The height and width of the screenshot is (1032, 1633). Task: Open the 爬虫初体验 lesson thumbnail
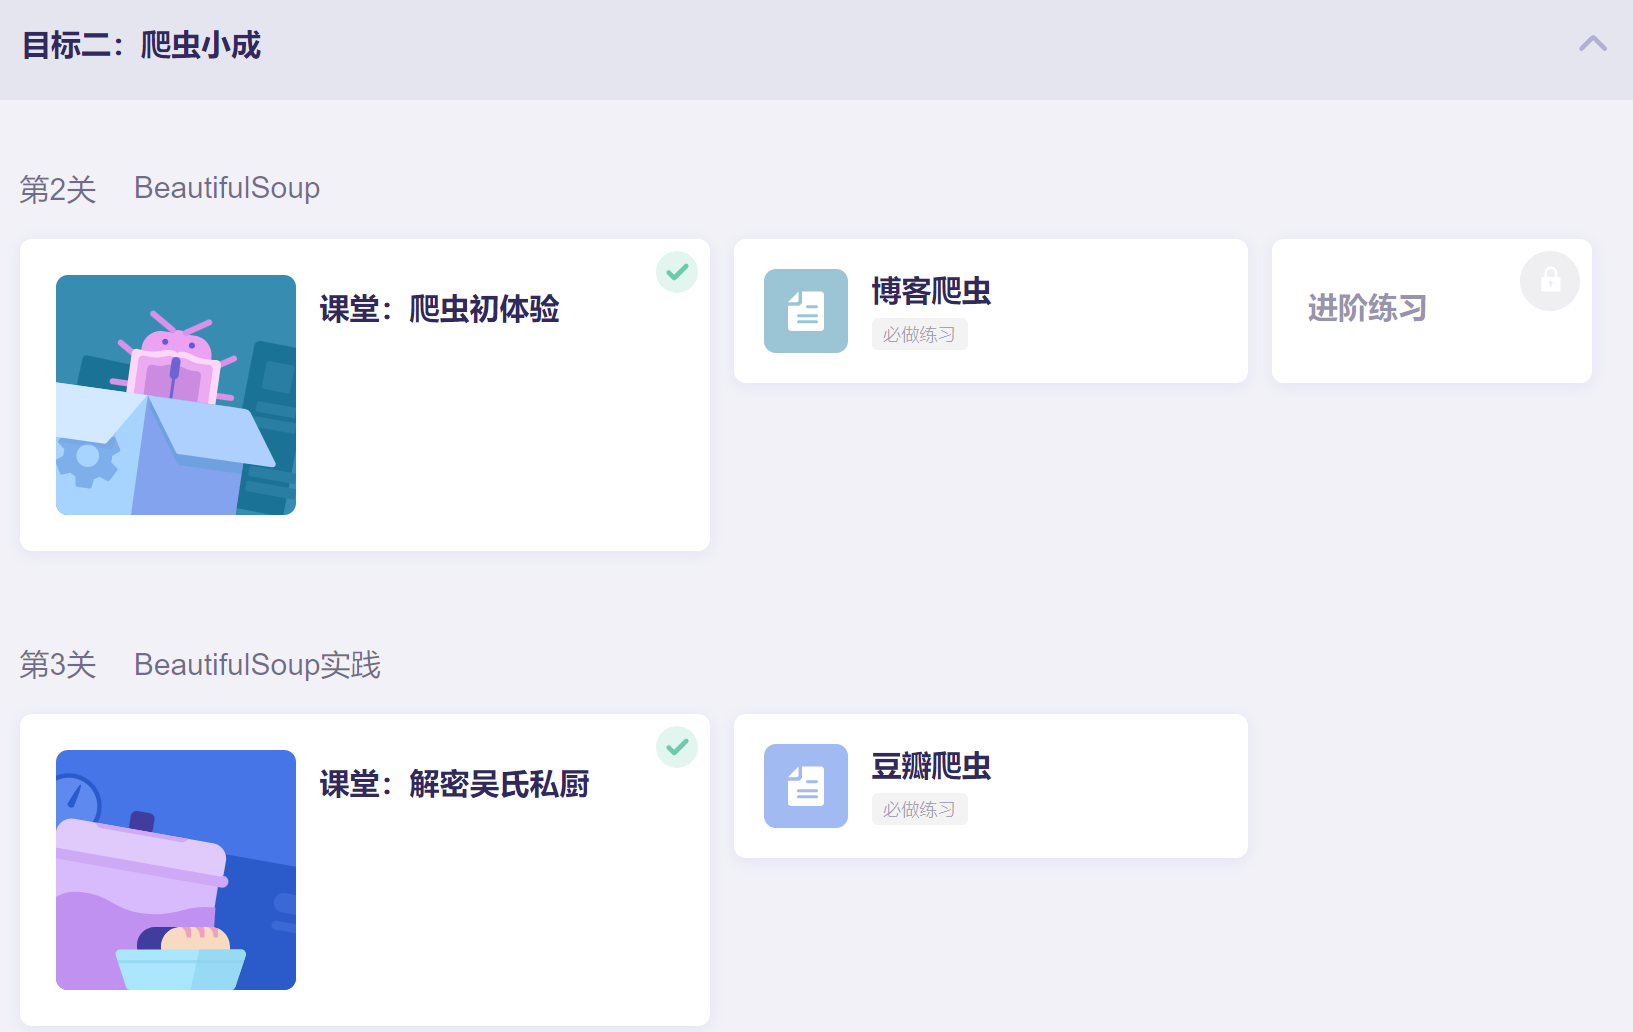176,395
